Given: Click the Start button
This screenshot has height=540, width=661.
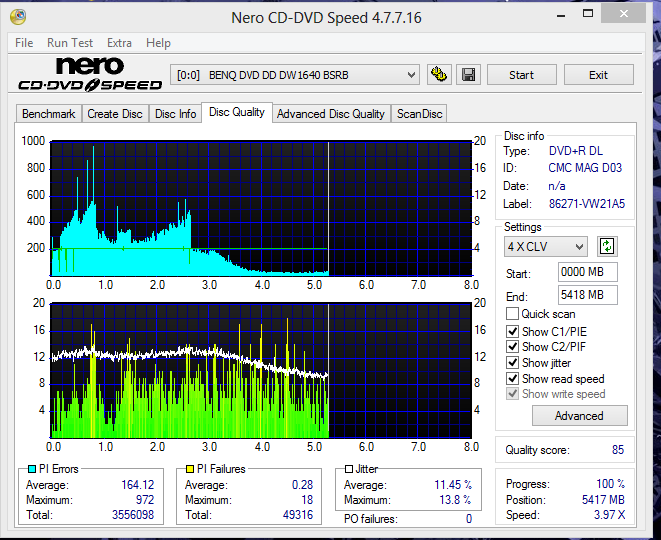Looking at the screenshot, I should [521, 75].
